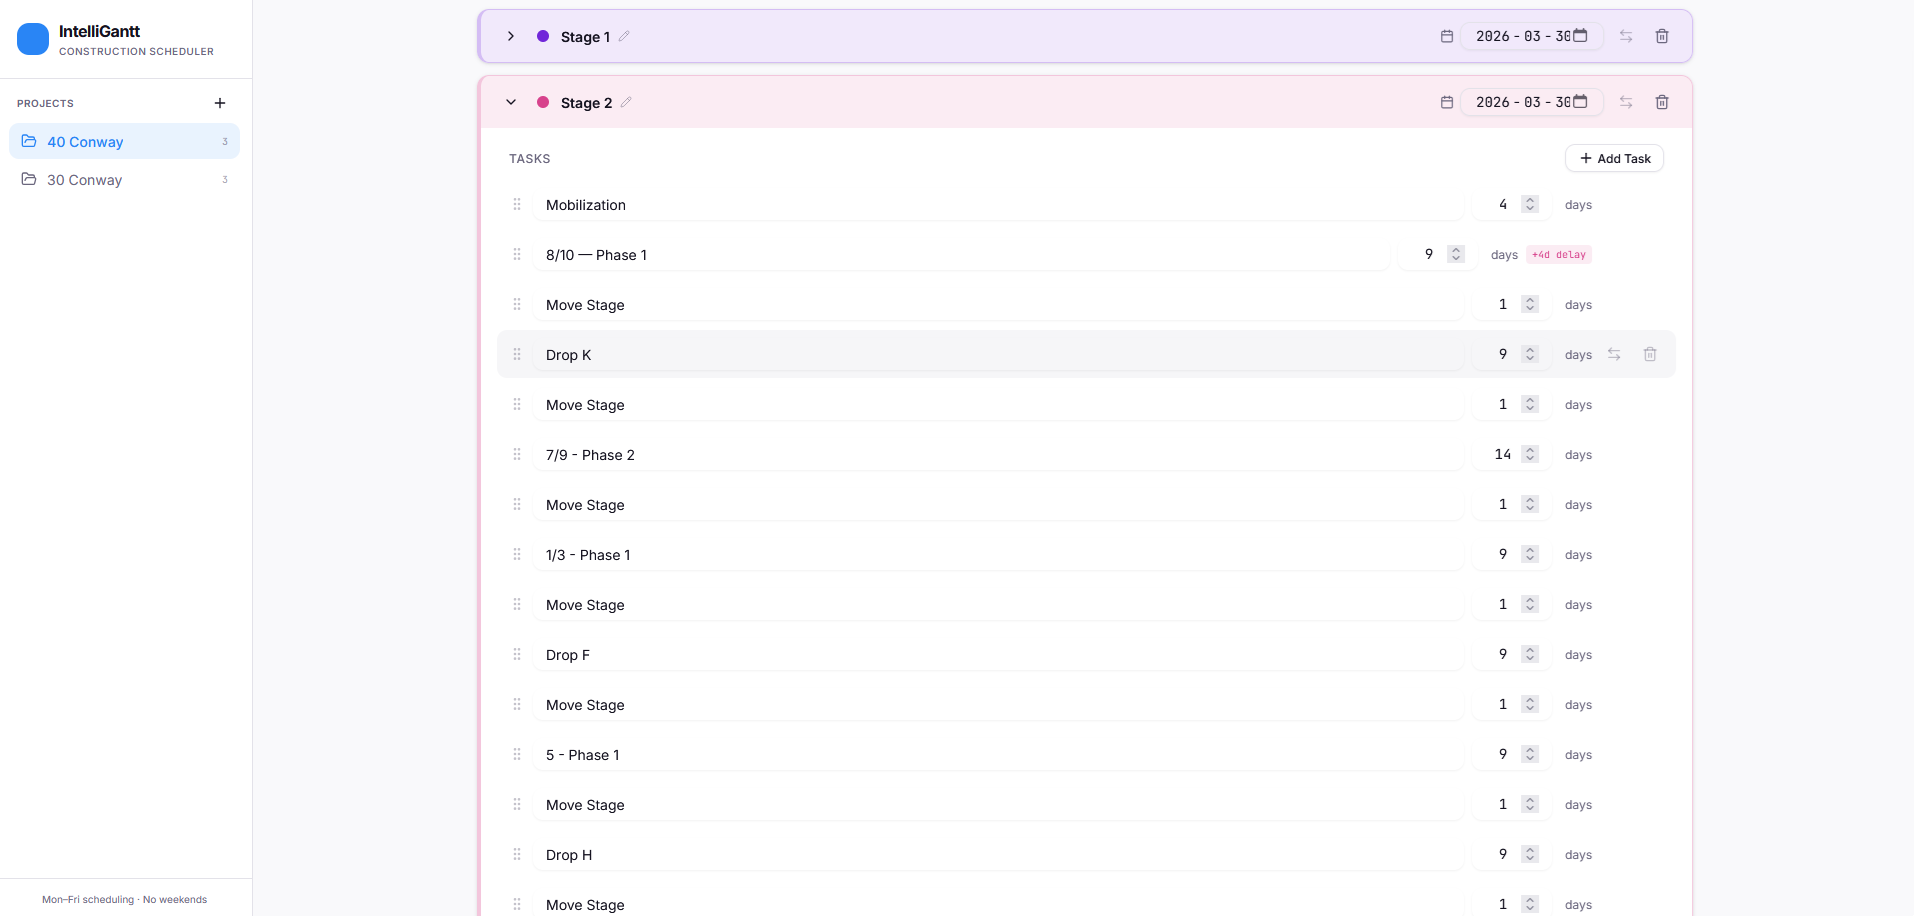Open Stage 1 date picker calendar button
Image resolution: width=1914 pixels, height=916 pixels.
pyautogui.click(x=1580, y=35)
